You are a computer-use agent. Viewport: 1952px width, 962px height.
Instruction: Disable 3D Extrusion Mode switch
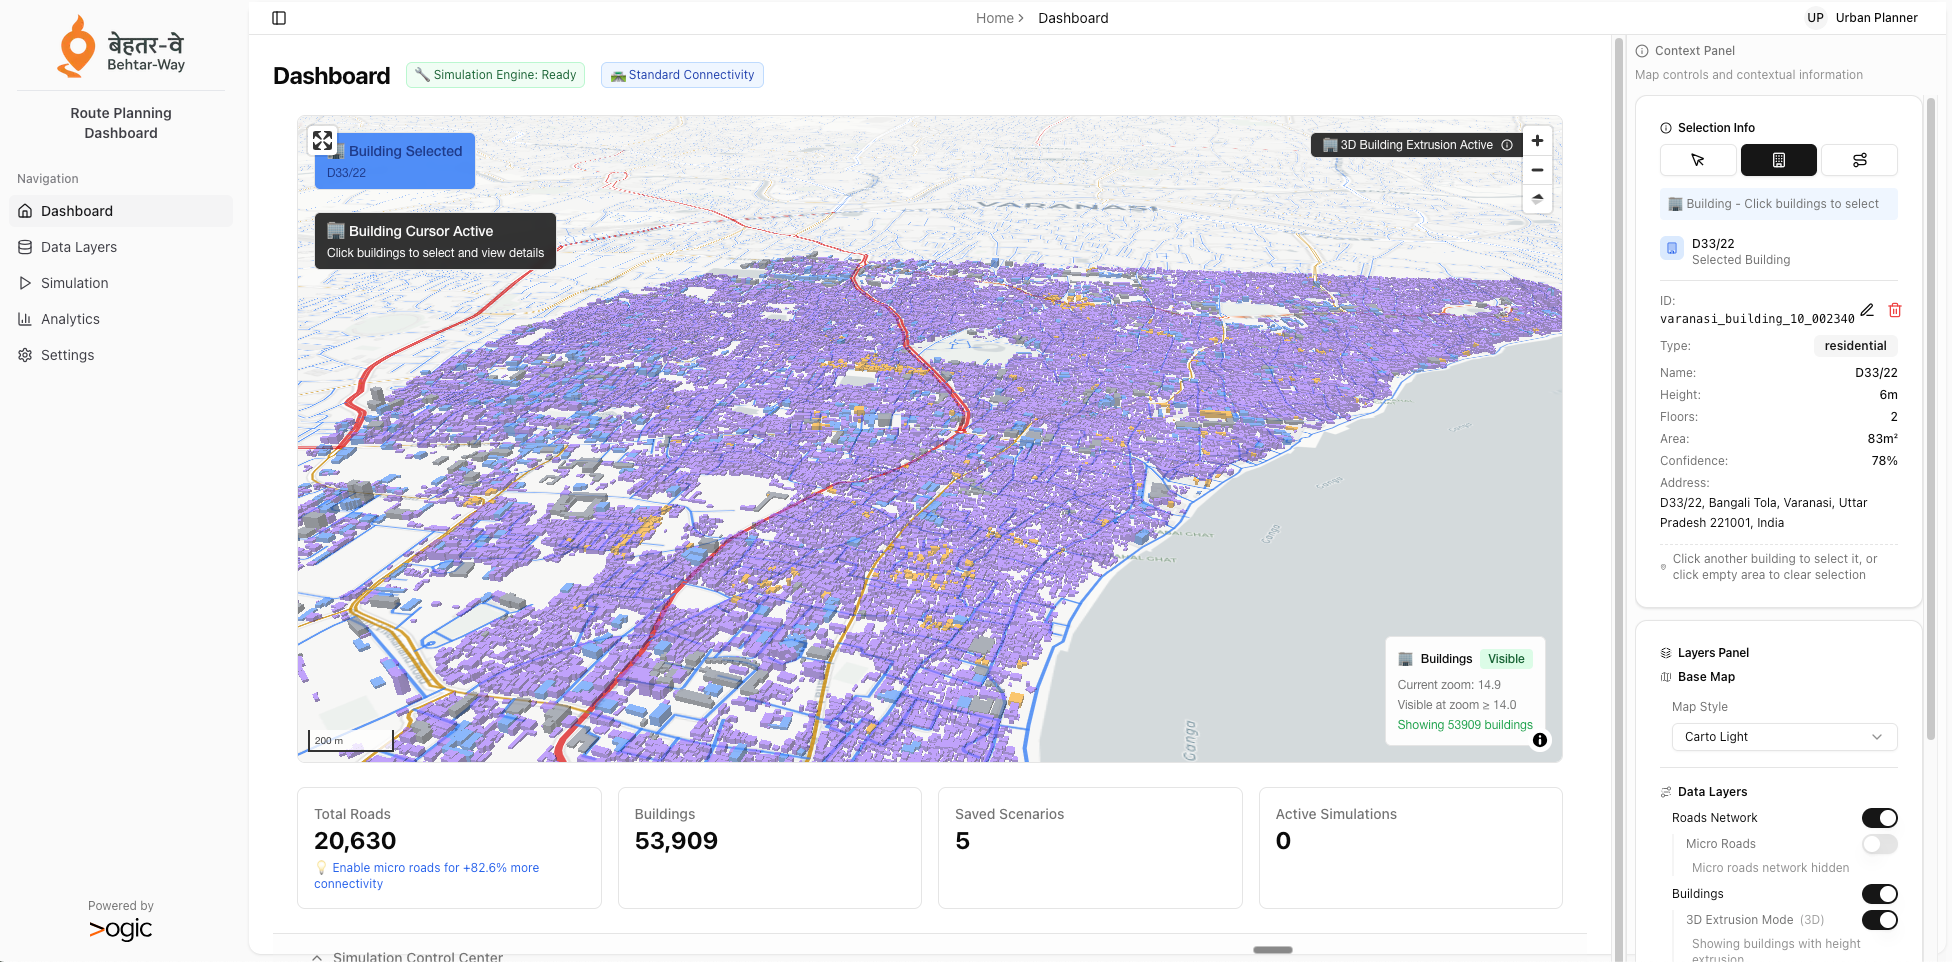click(1879, 920)
